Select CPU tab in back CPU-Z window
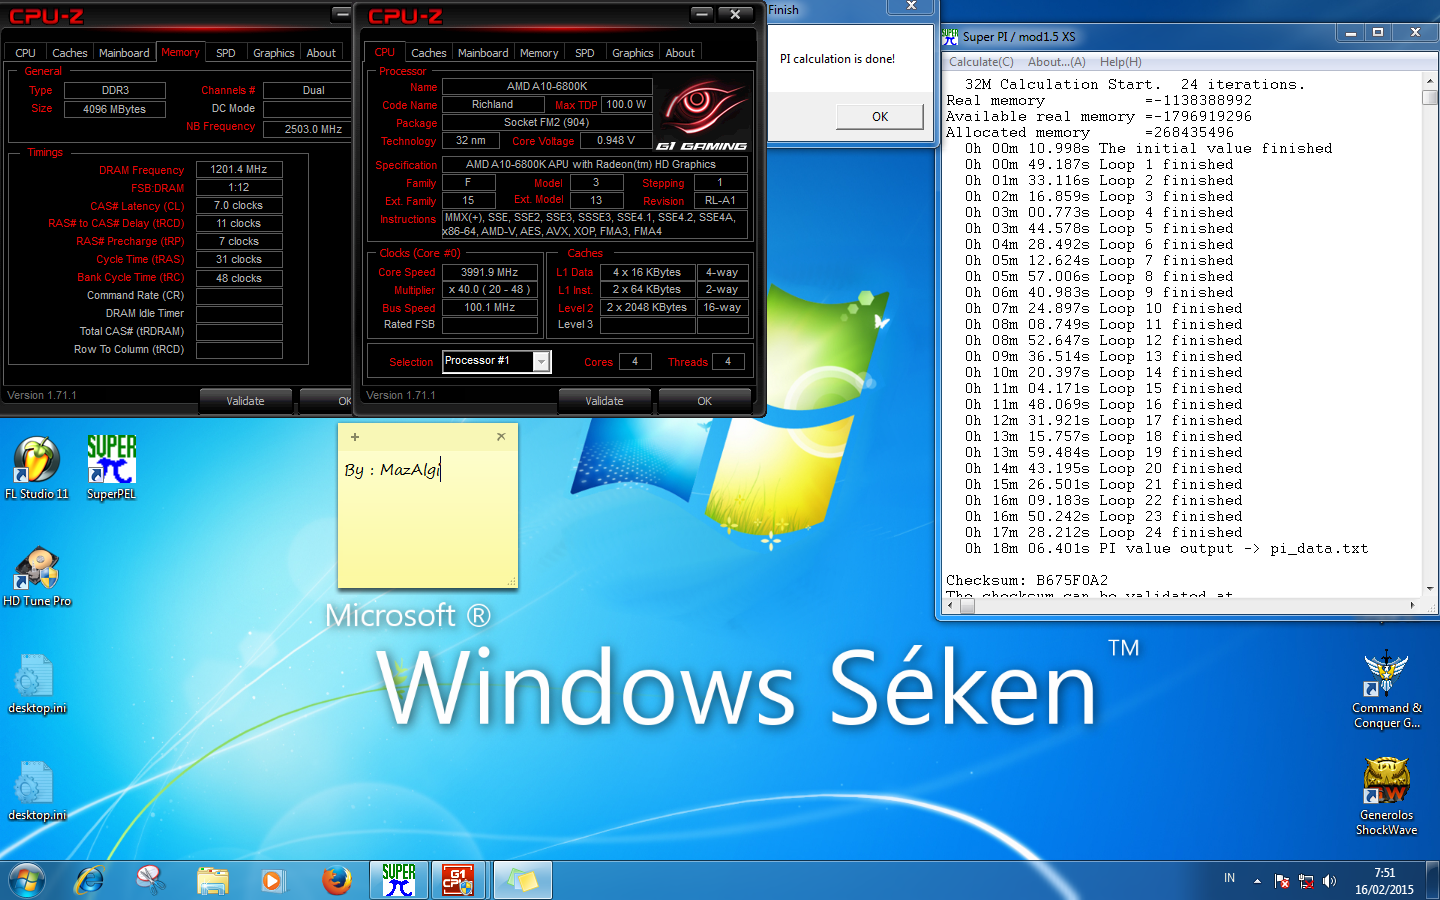1440x900 pixels. point(26,53)
